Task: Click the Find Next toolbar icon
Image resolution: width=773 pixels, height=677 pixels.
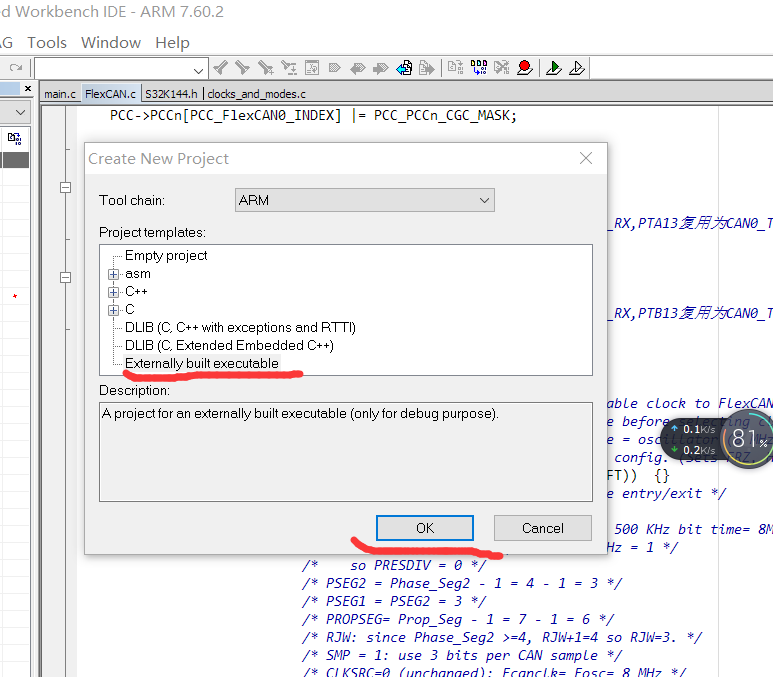Action: tap(242, 68)
